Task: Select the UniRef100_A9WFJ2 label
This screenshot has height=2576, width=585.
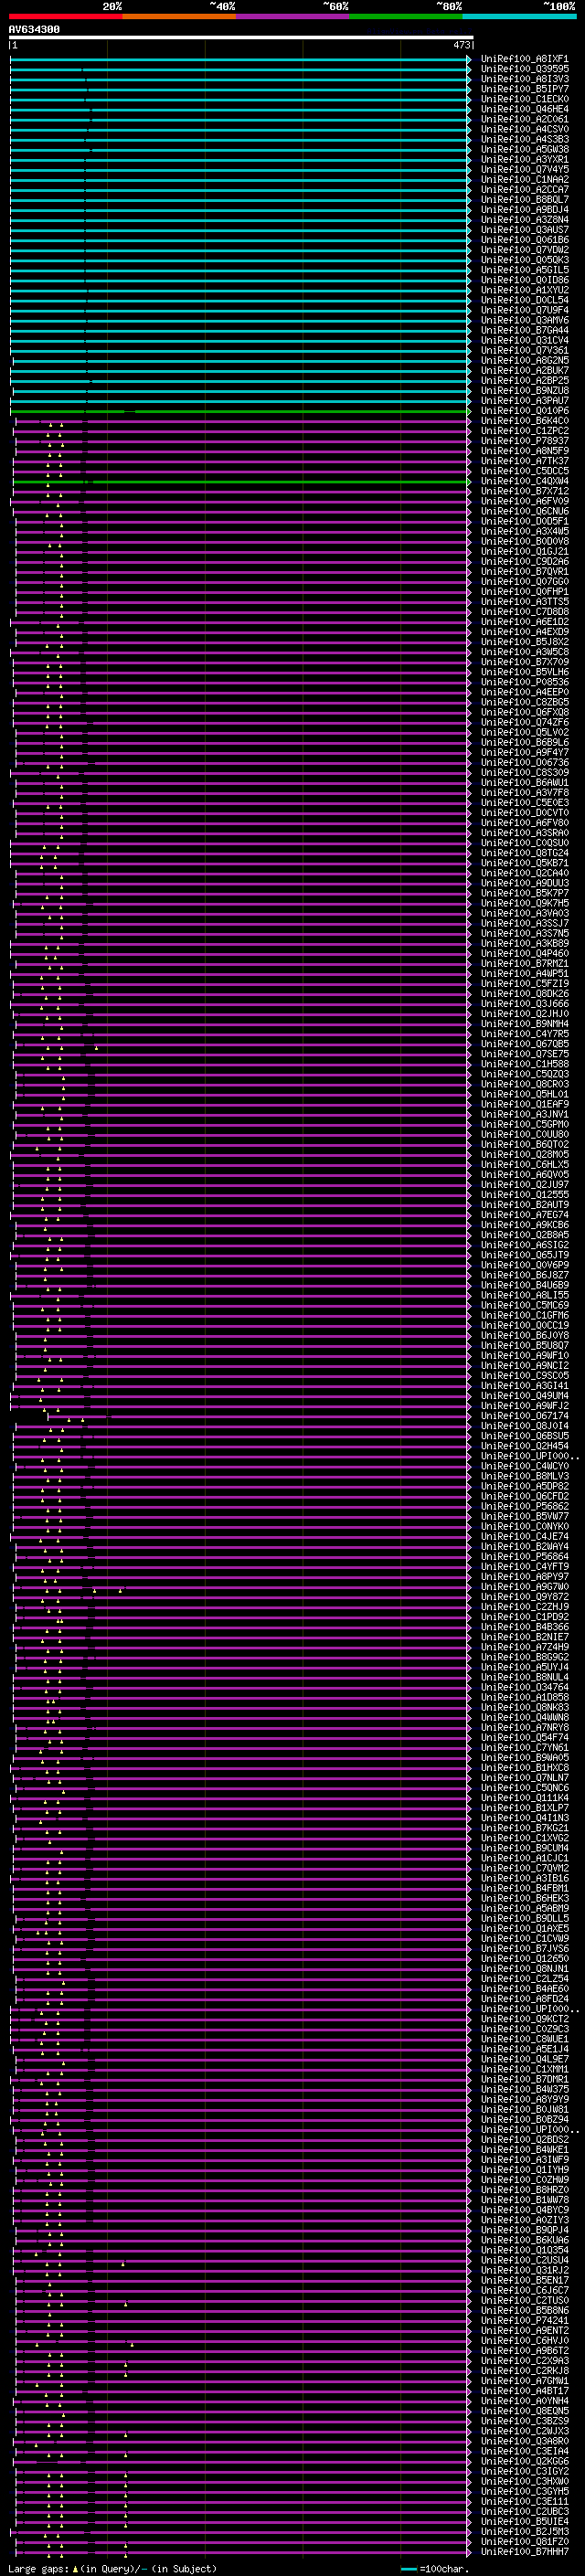Action: [524, 1406]
